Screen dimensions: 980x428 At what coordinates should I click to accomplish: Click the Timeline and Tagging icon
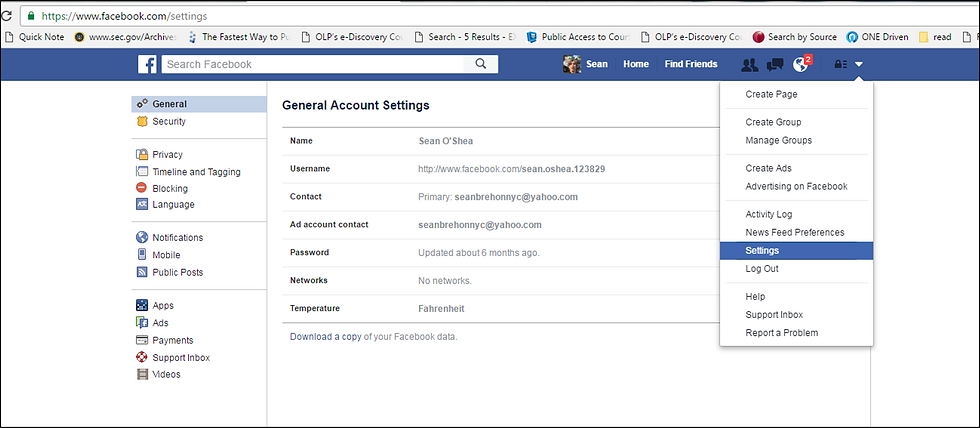click(x=142, y=172)
